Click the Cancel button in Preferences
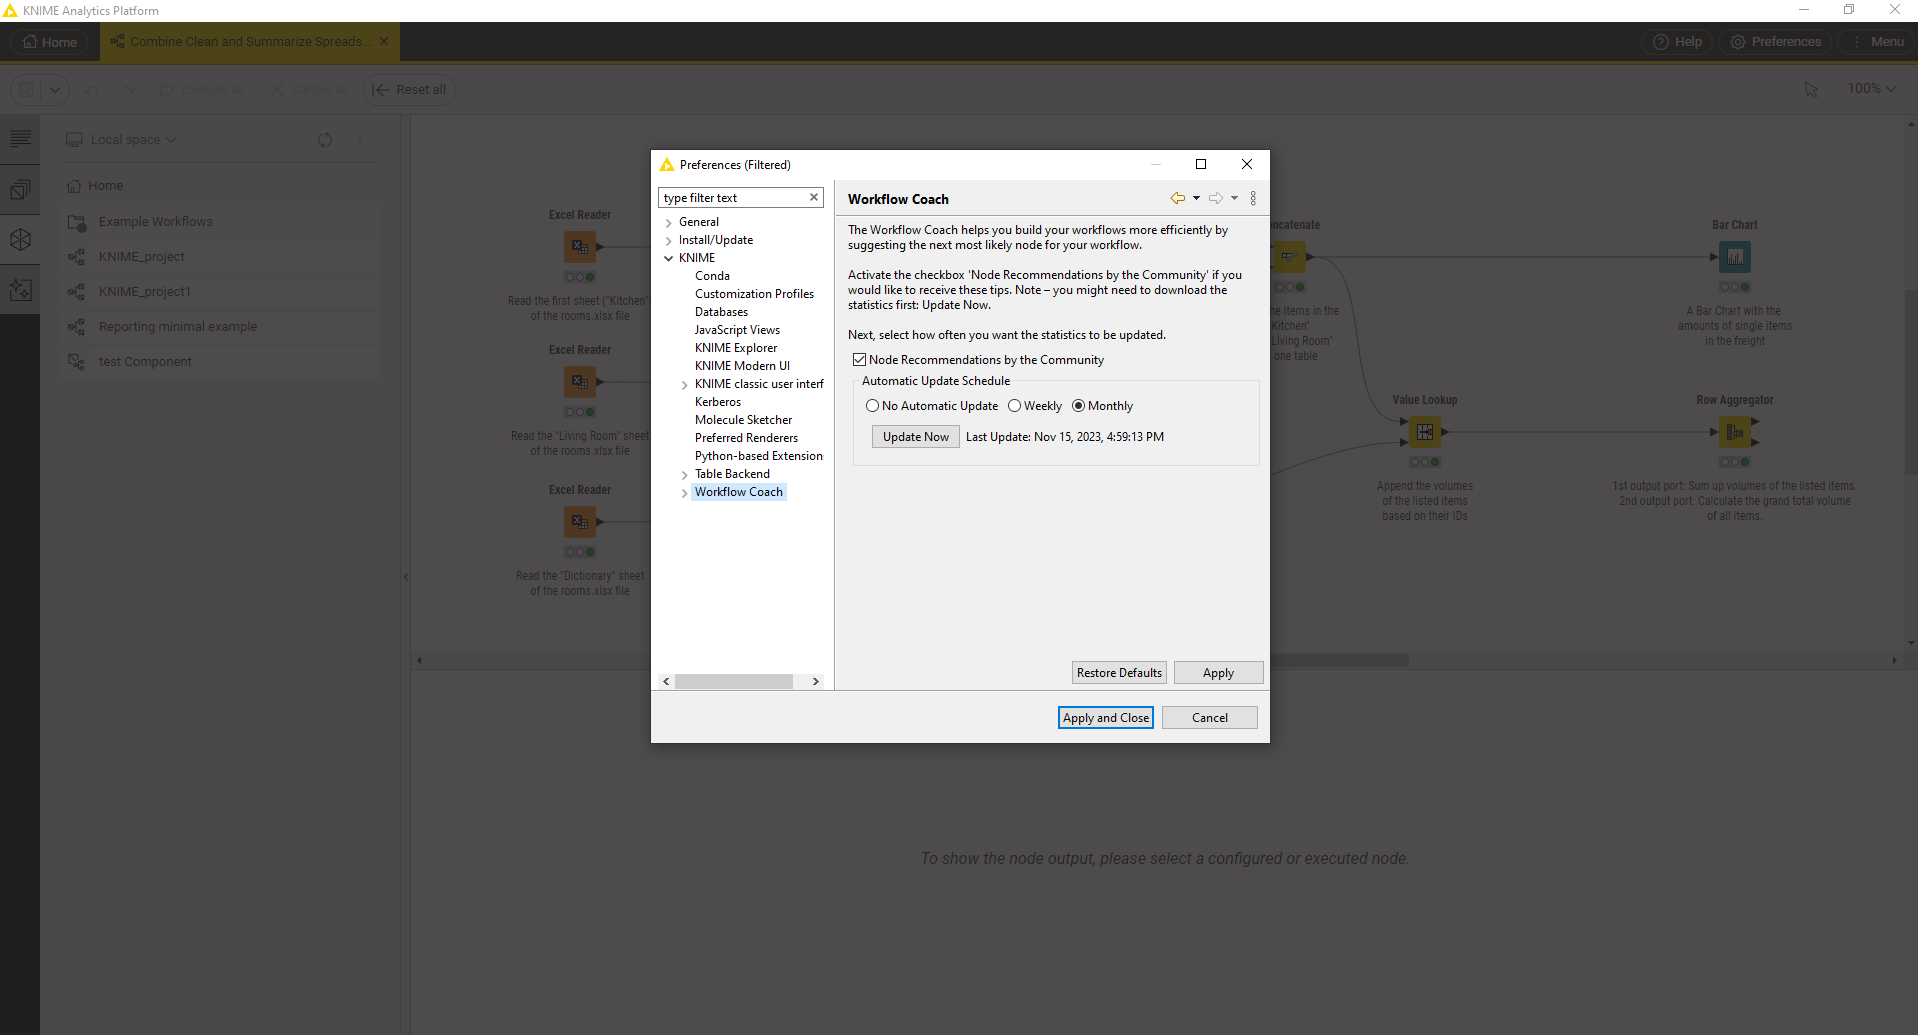This screenshot has height=1035, width=1918. coord(1209,718)
